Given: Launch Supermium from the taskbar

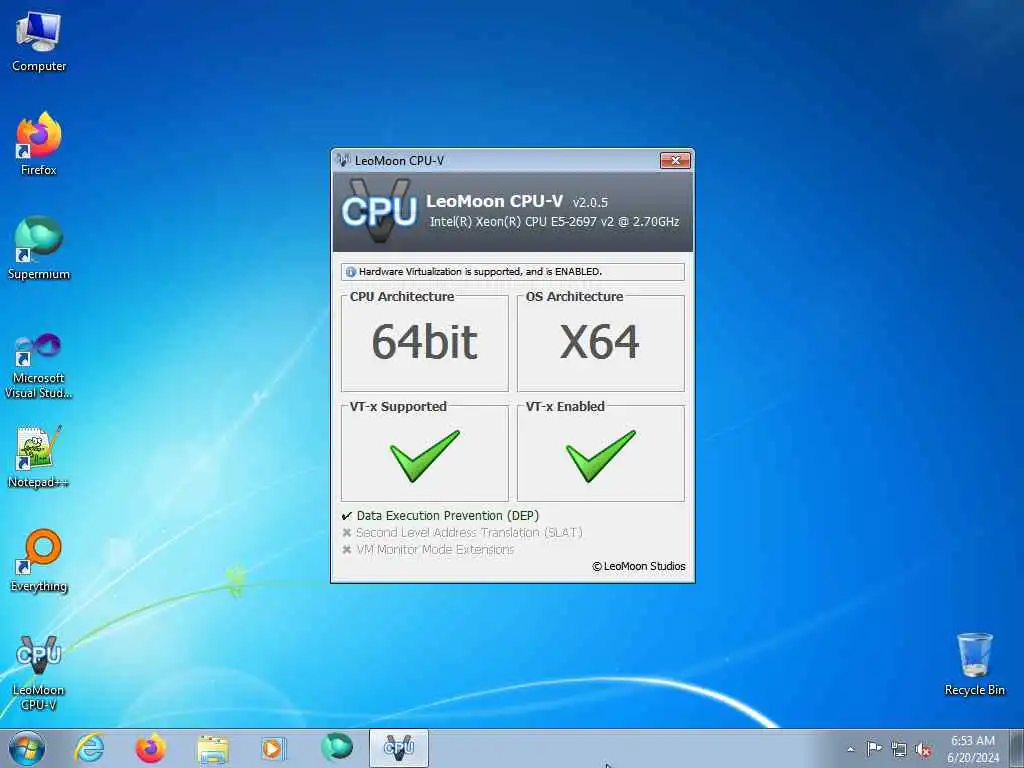Looking at the screenshot, I should tap(337, 747).
